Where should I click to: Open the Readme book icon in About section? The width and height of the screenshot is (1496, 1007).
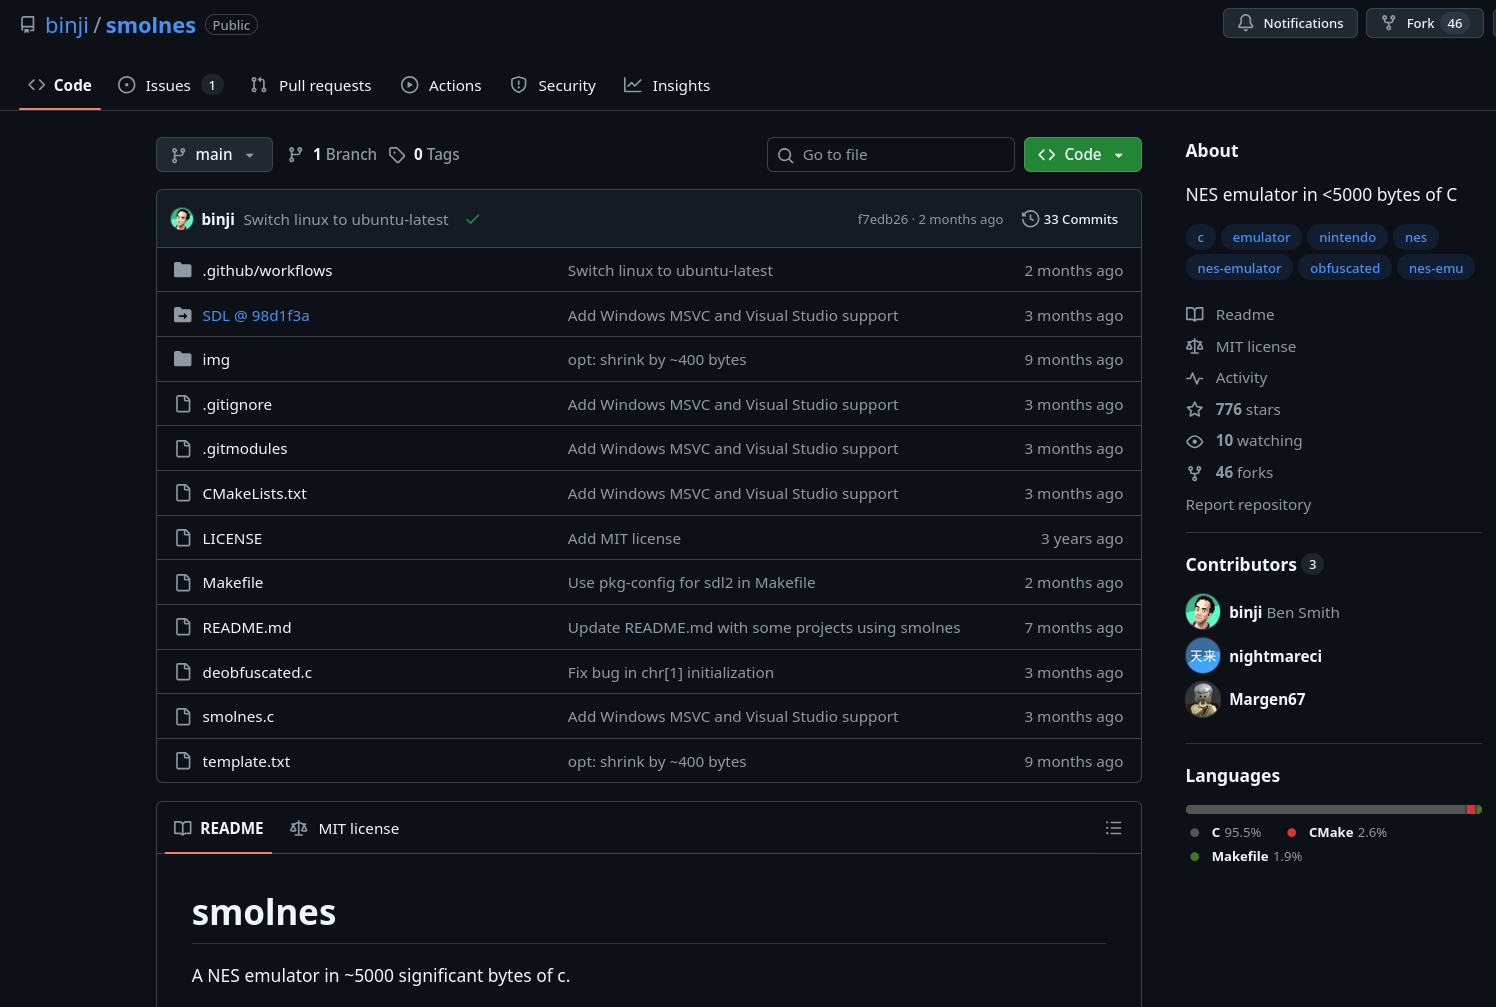1195,314
